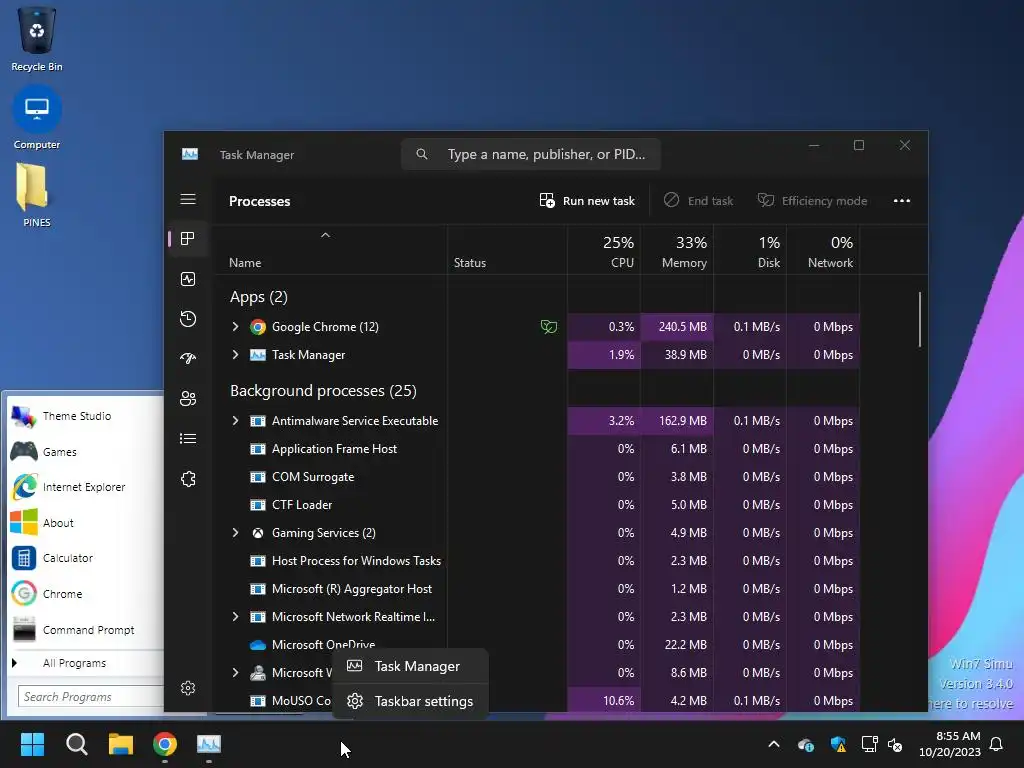Click the Gaming Services Xbox icon
The image size is (1024, 768).
point(258,533)
